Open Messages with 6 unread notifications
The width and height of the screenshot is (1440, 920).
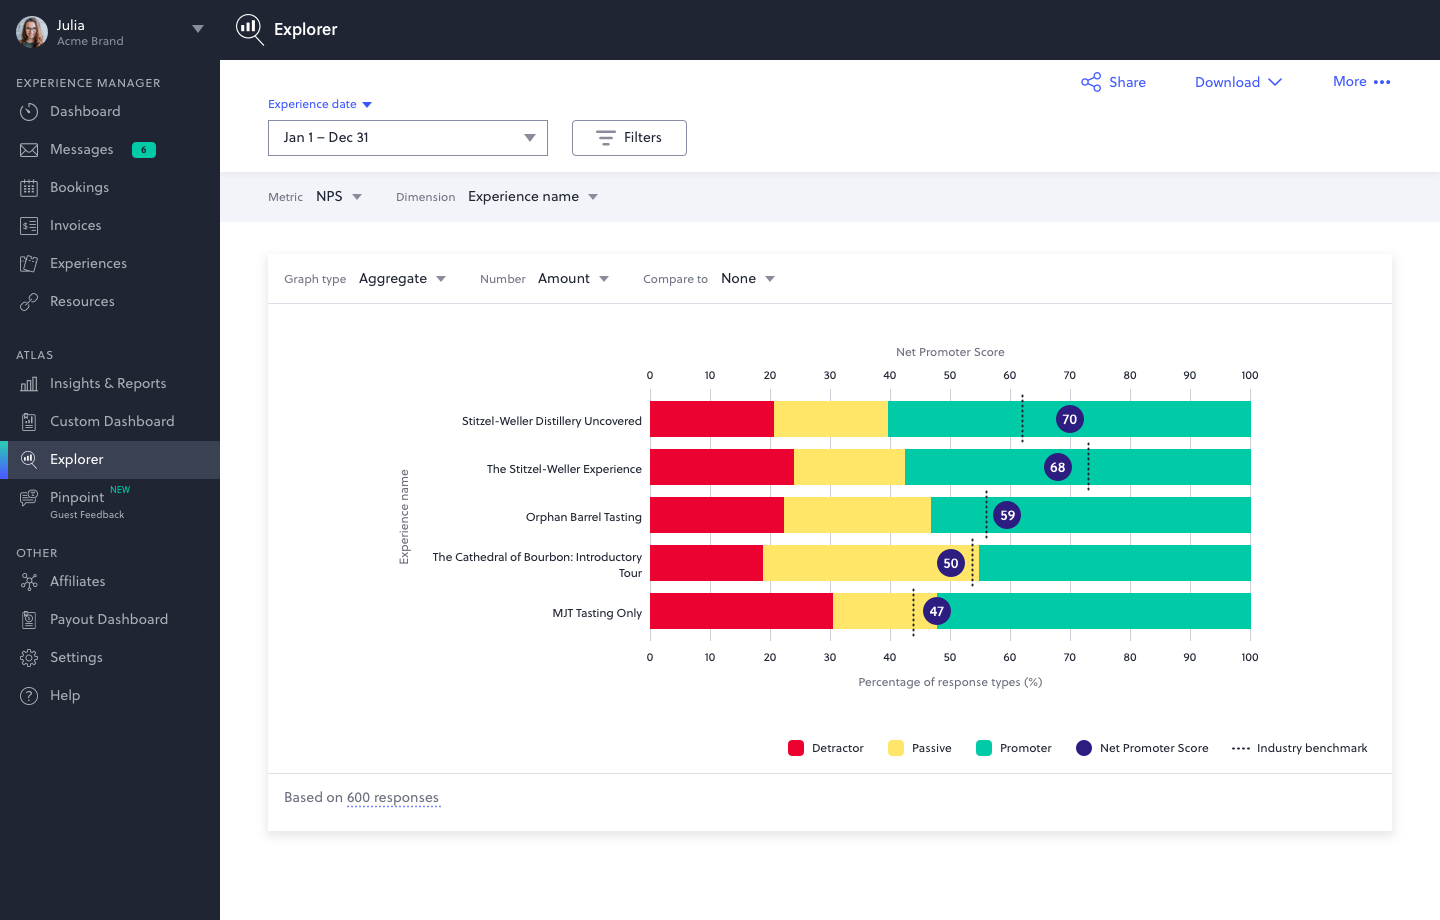pyautogui.click(x=80, y=149)
